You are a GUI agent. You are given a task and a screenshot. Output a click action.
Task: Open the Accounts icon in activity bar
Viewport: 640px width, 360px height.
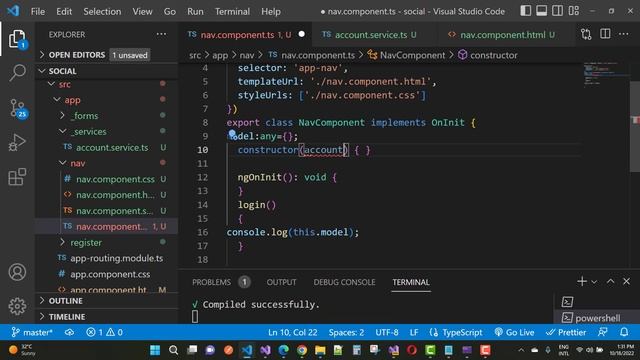click(x=17, y=272)
